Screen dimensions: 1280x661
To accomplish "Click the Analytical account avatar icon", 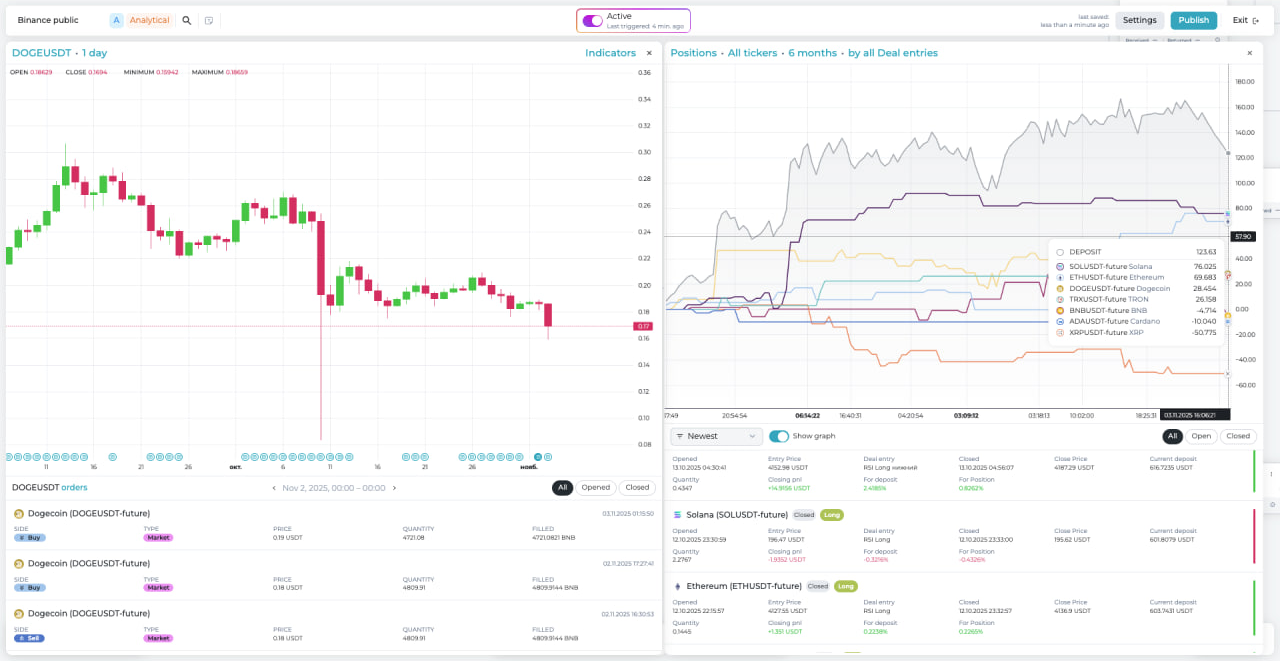I will pyautogui.click(x=115, y=20).
